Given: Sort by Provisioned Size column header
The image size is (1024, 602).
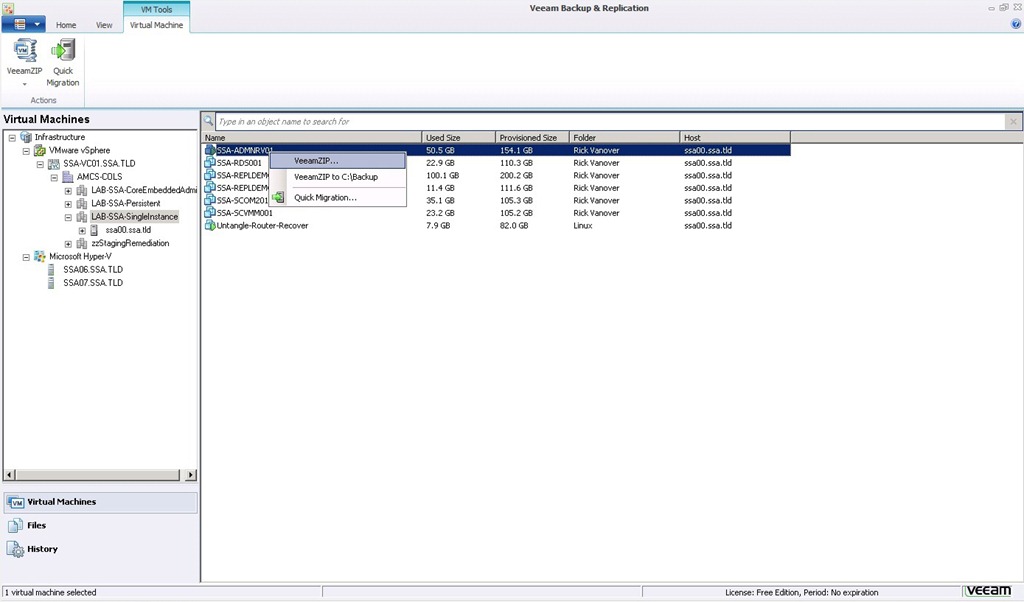Looking at the screenshot, I should coord(532,138).
